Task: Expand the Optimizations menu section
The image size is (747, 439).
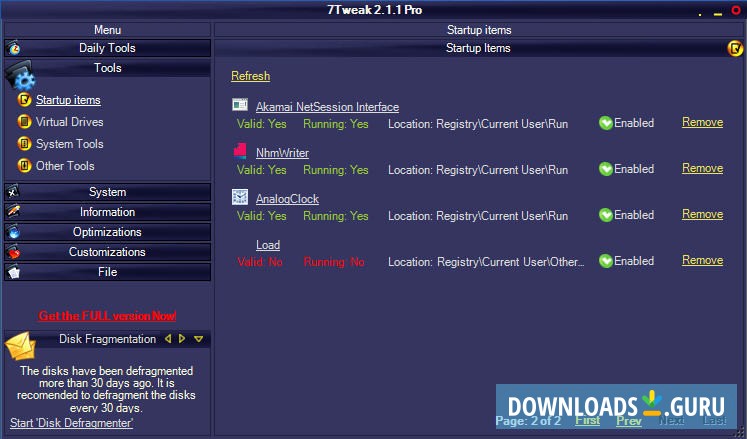Action: pyautogui.click(x=108, y=232)
